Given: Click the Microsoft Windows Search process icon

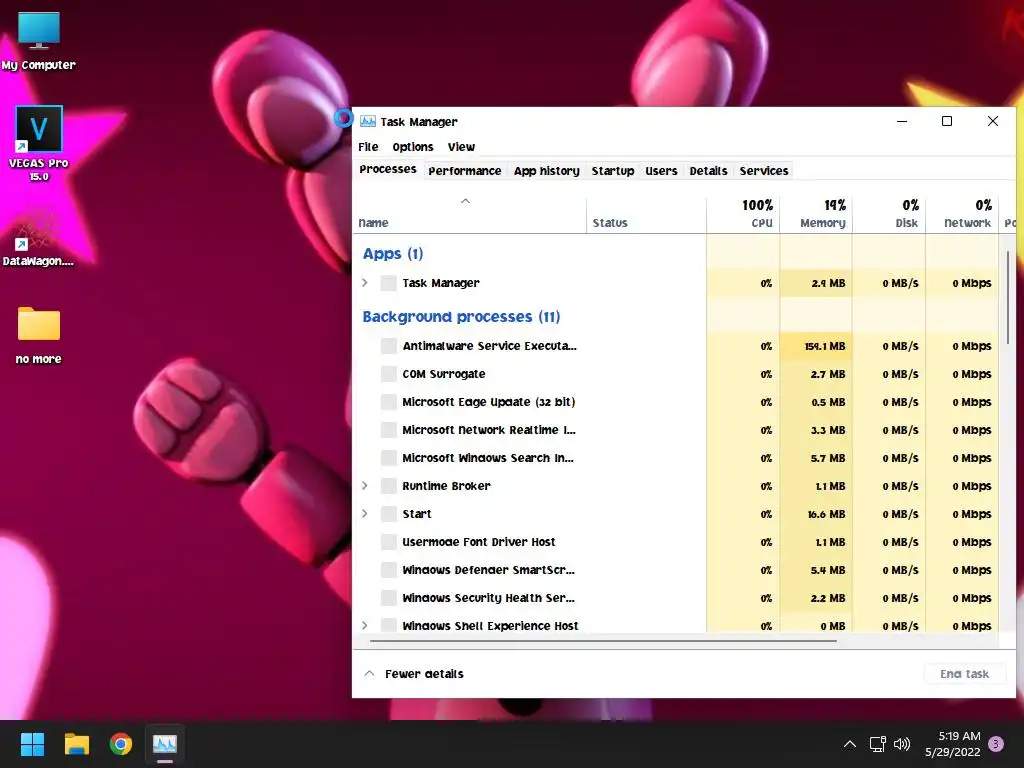Looking at the screenshot, I should click(x=389, y=458).
